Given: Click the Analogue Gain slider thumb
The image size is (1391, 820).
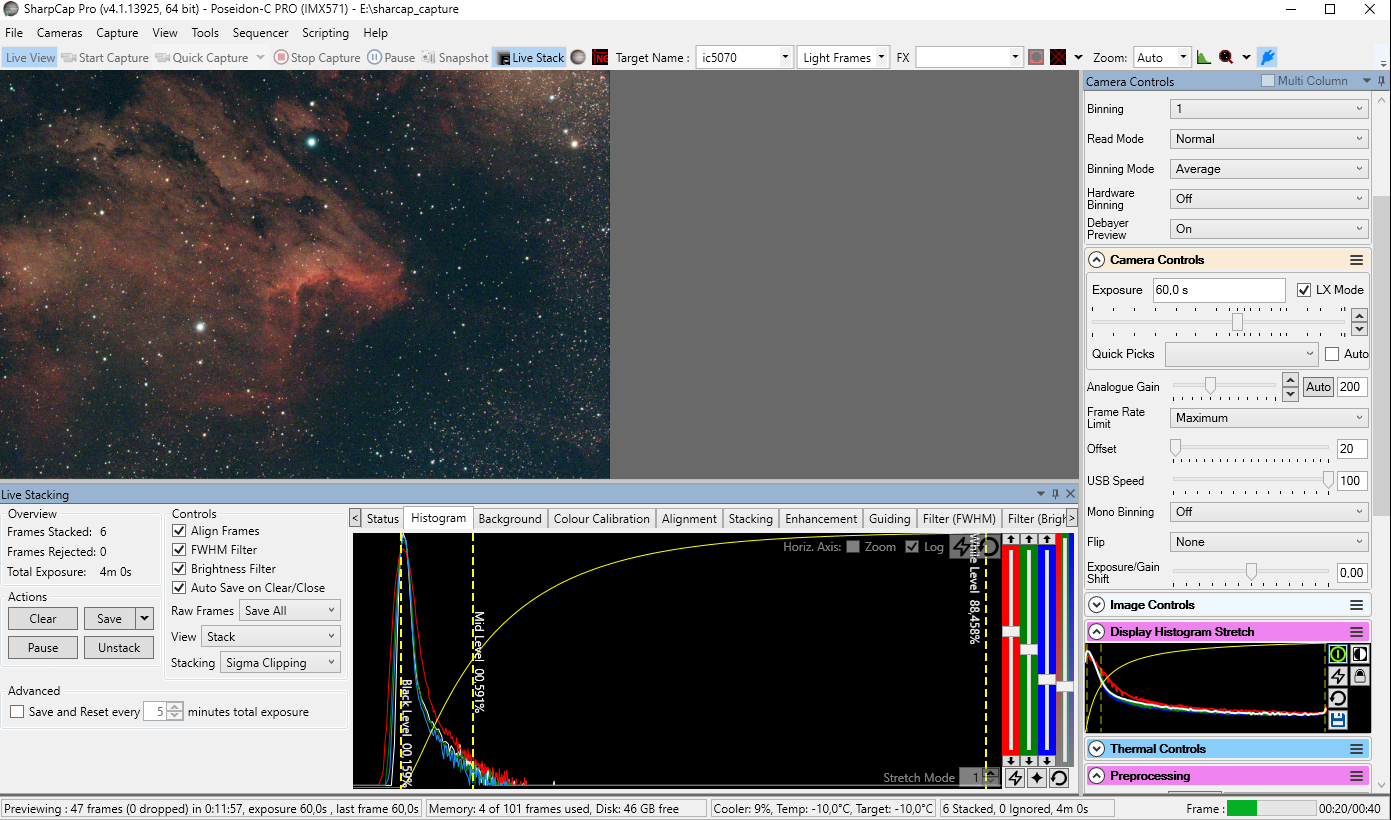Looking at the screenshot, I should [1210, 385].
